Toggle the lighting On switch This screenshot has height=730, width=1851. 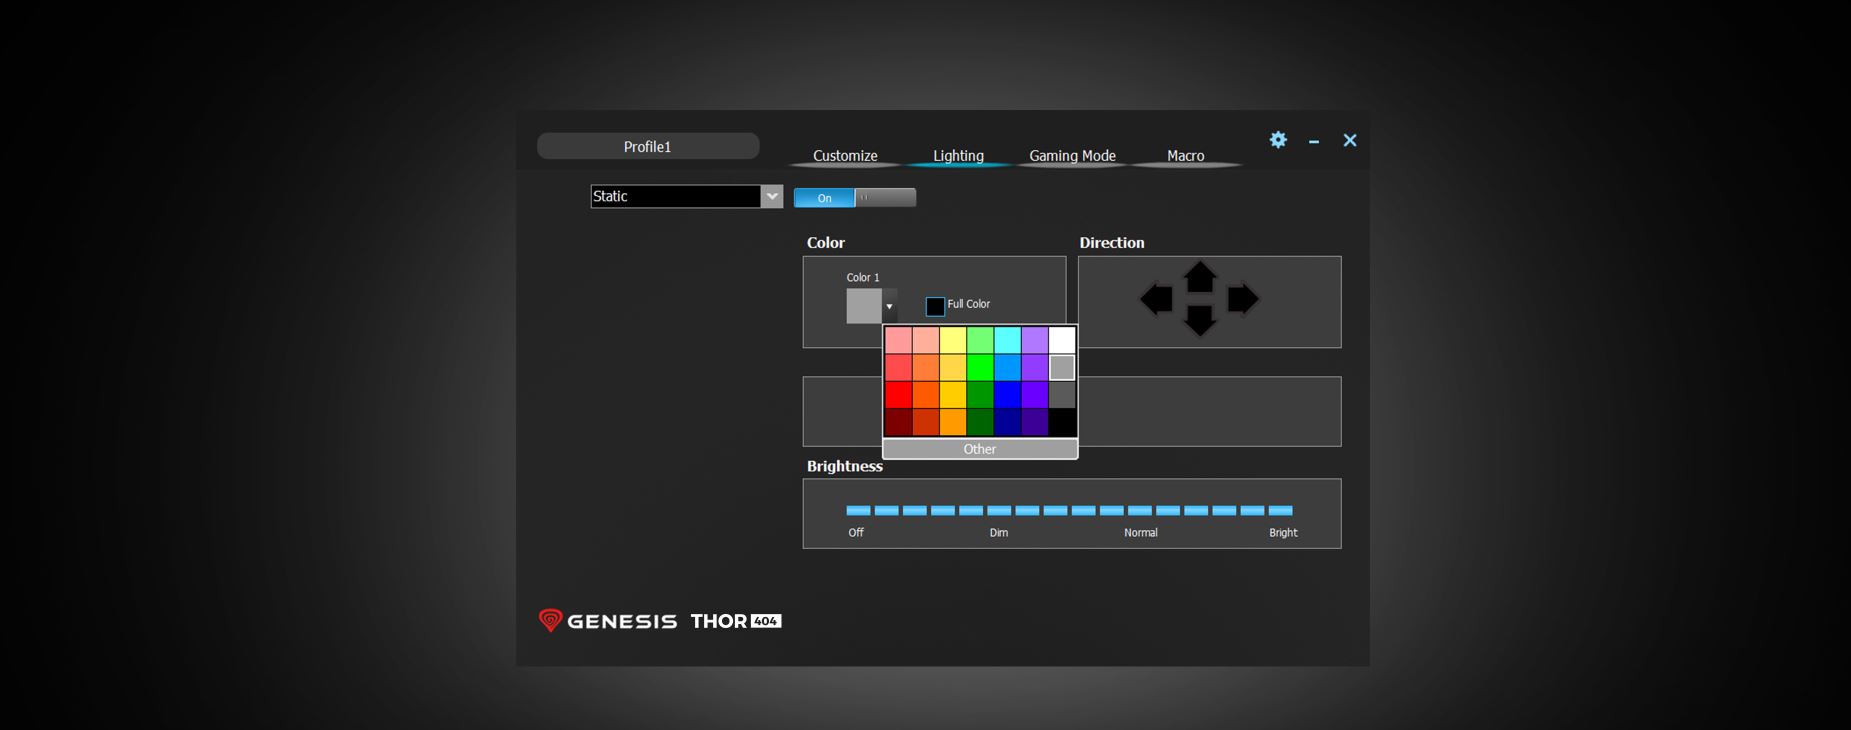(824, 198)
